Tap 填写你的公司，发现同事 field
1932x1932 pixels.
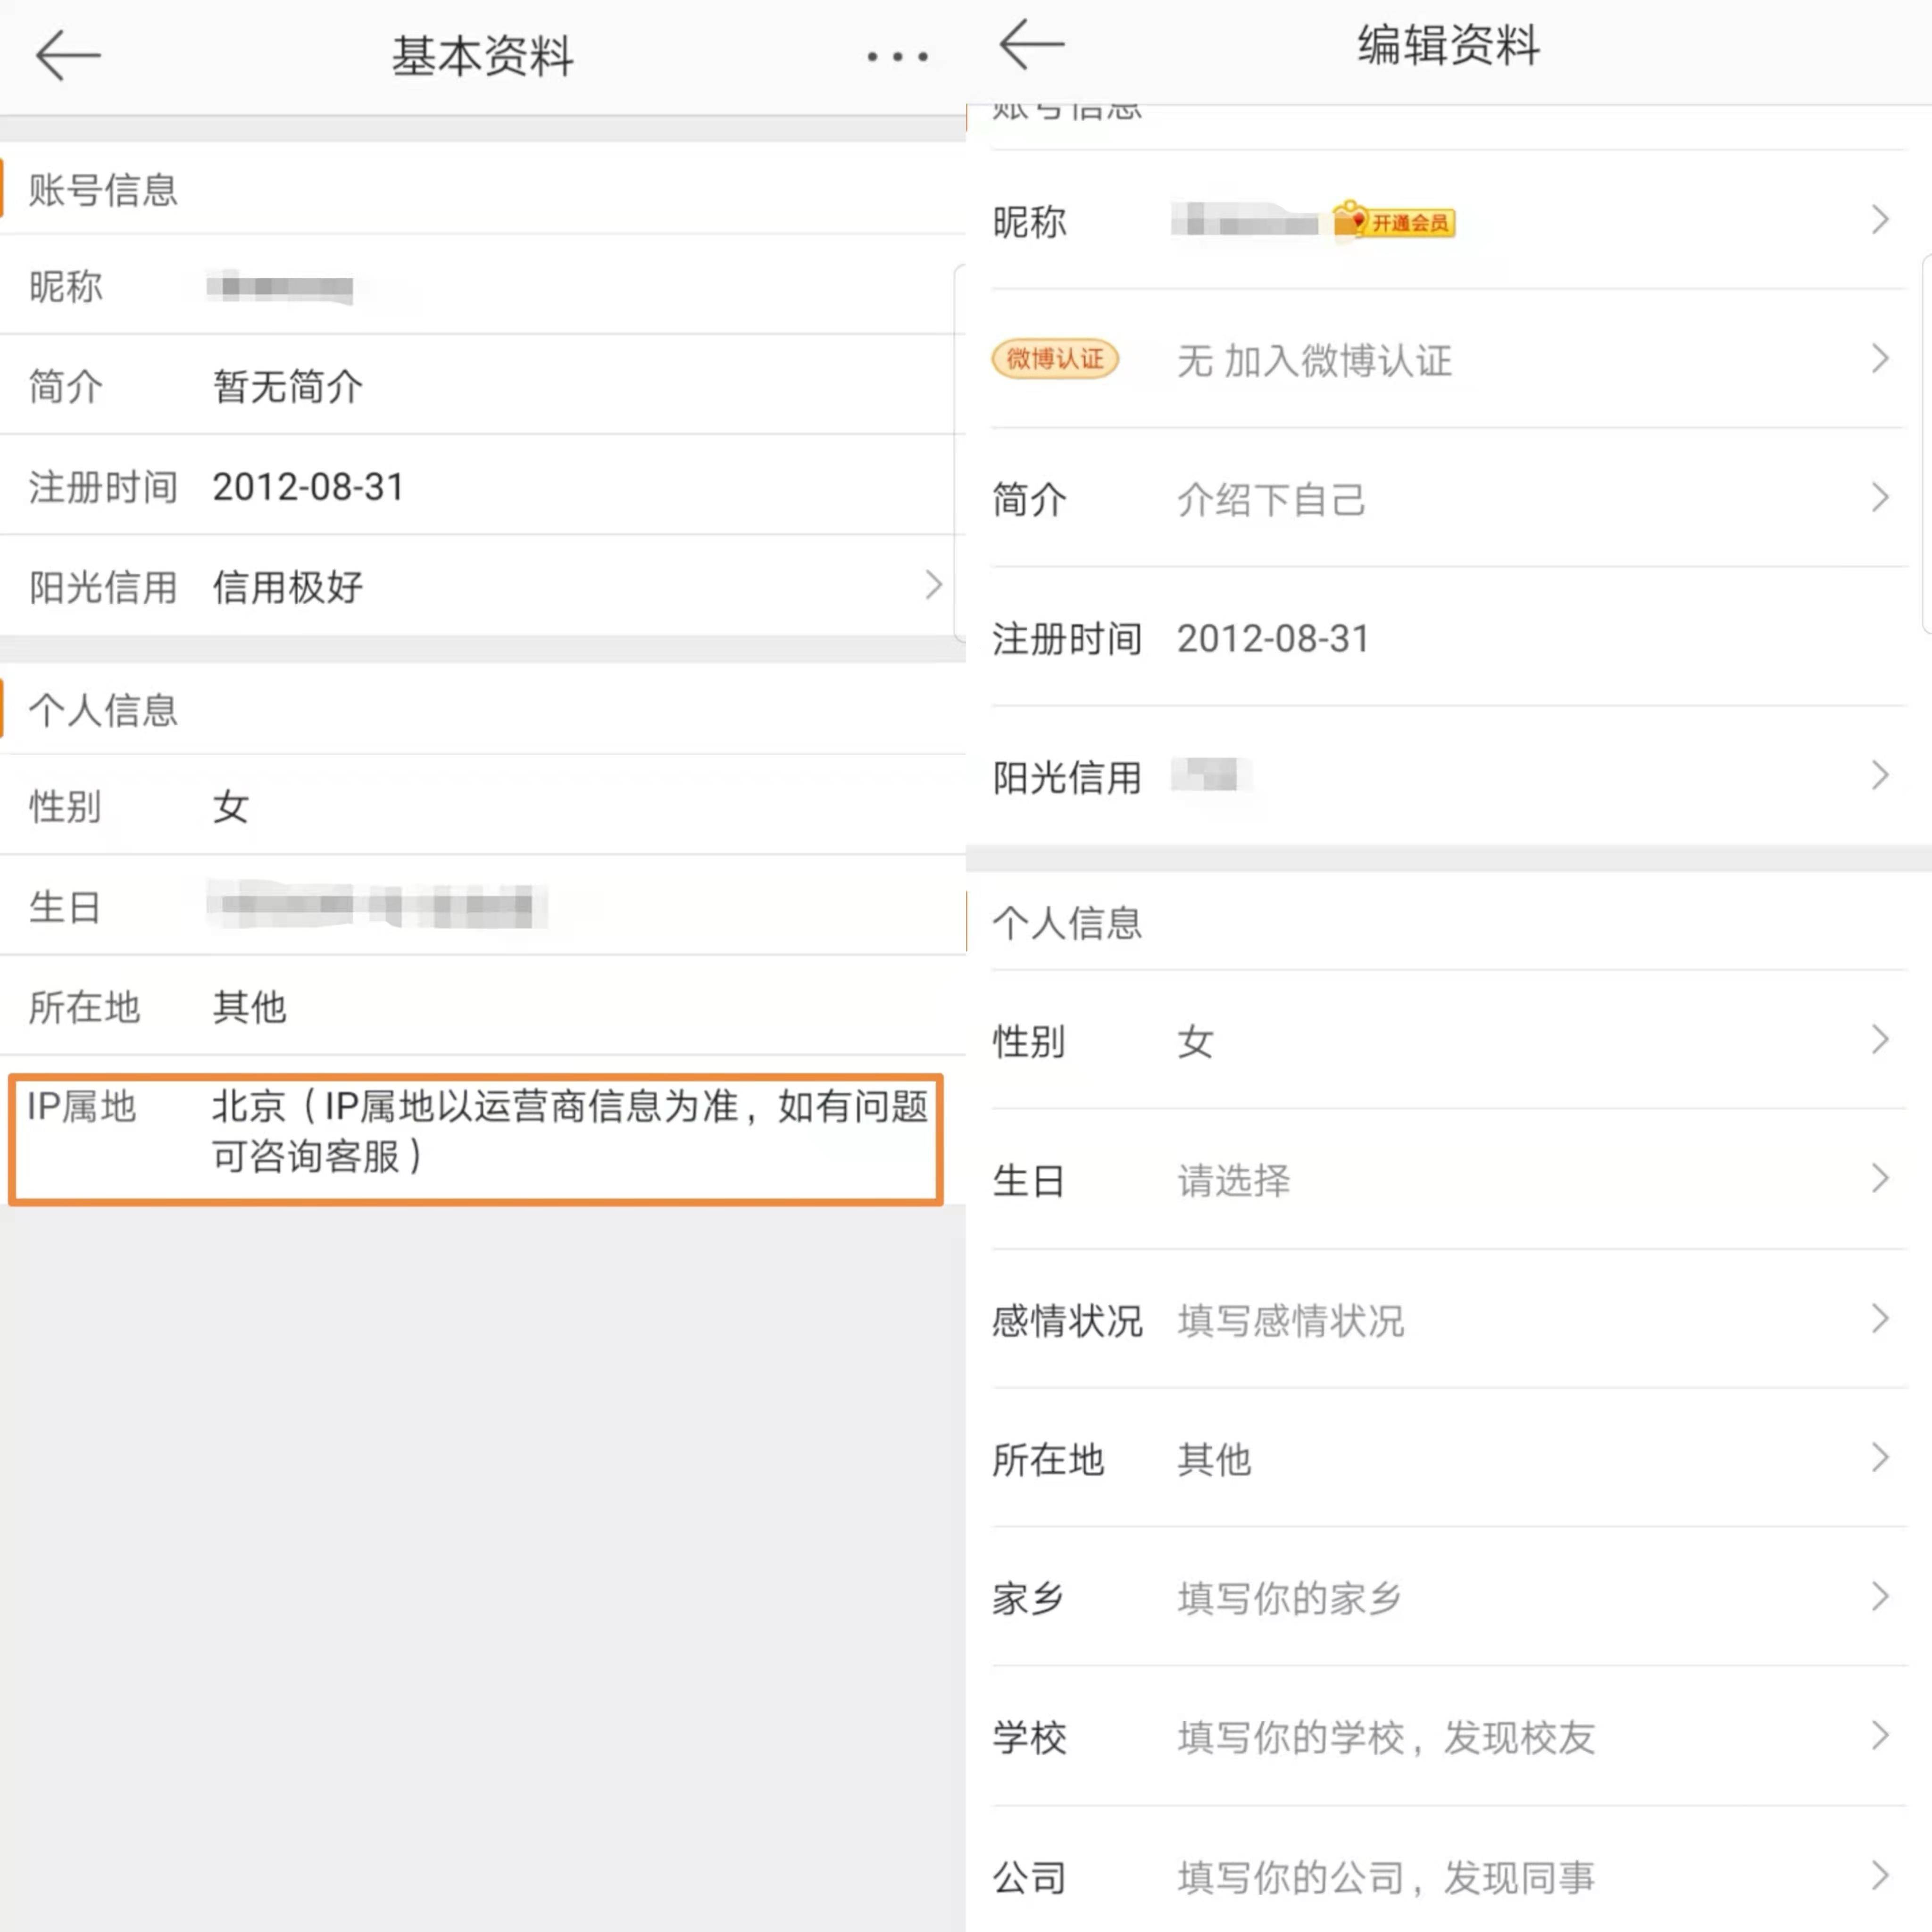[x=1386, y=1878]
